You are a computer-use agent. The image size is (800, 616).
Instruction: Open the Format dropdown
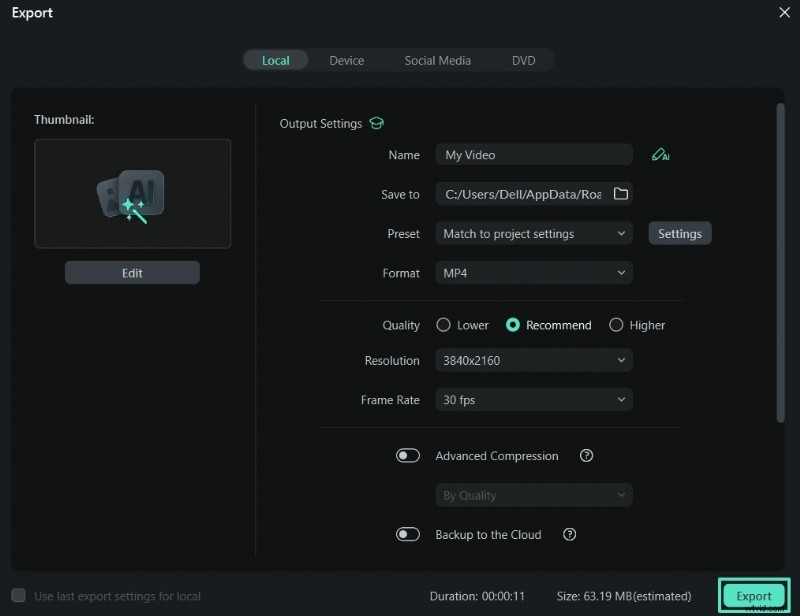point(533,272)
